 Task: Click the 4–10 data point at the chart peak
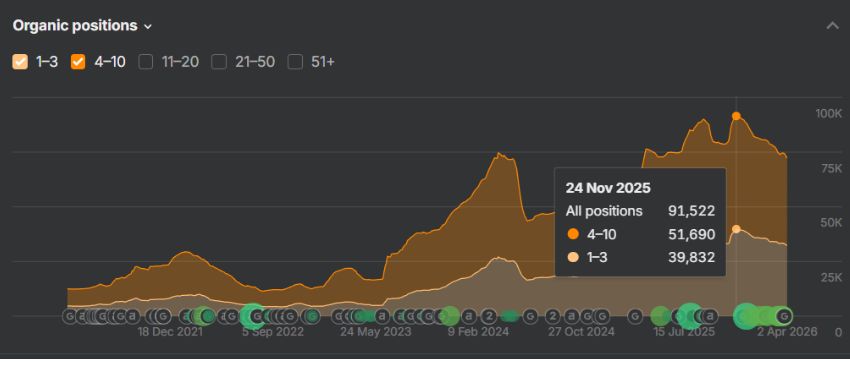coord(736,116)
